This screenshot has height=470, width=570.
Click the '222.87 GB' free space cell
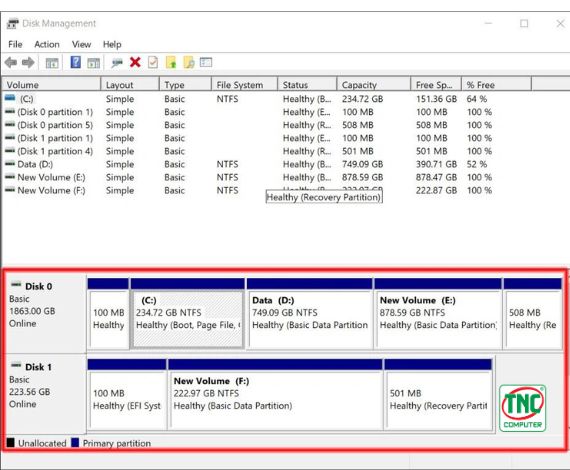pyautogui.click(x=436, y=190)
